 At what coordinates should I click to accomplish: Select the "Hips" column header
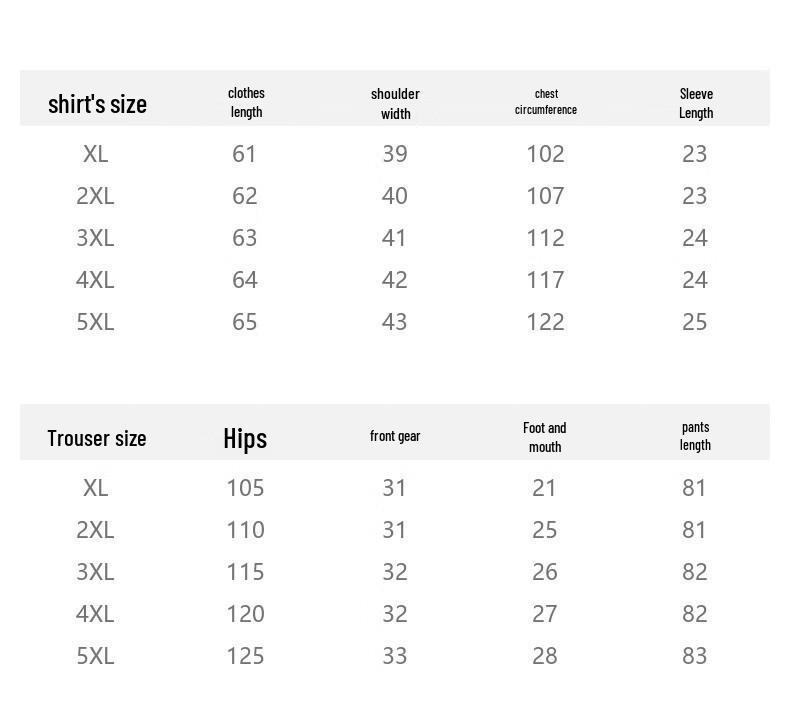click(x=245, y=438)
